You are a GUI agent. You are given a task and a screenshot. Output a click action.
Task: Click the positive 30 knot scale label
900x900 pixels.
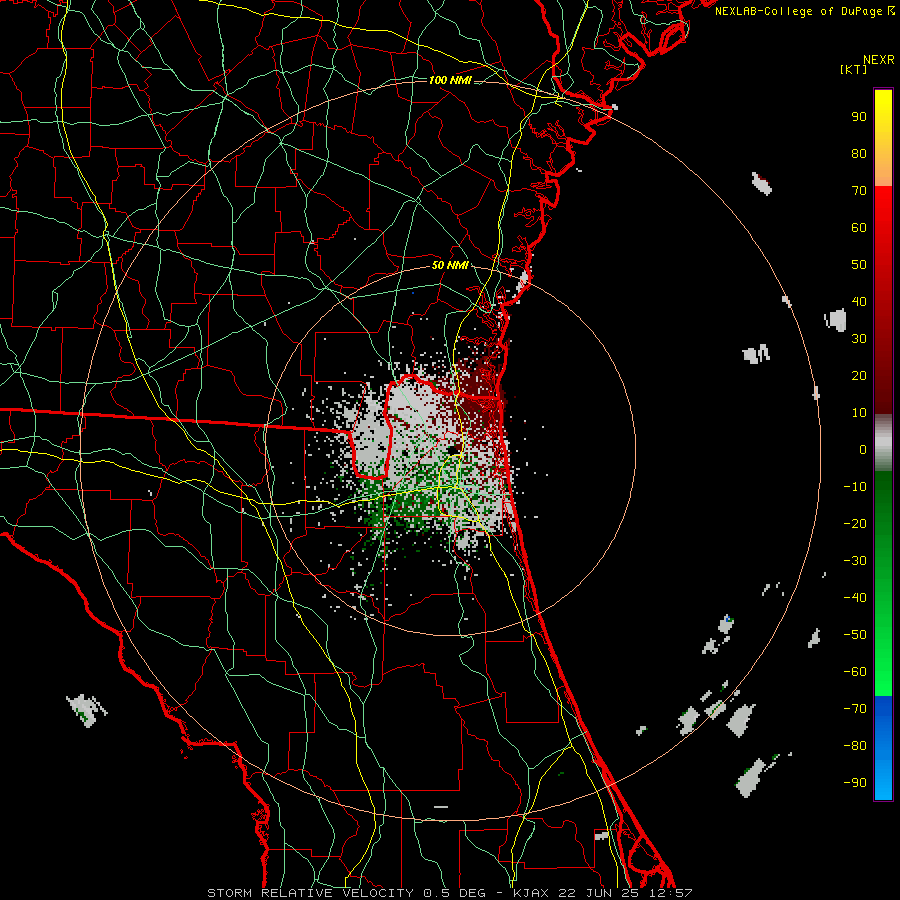click(x=859, y=339)
